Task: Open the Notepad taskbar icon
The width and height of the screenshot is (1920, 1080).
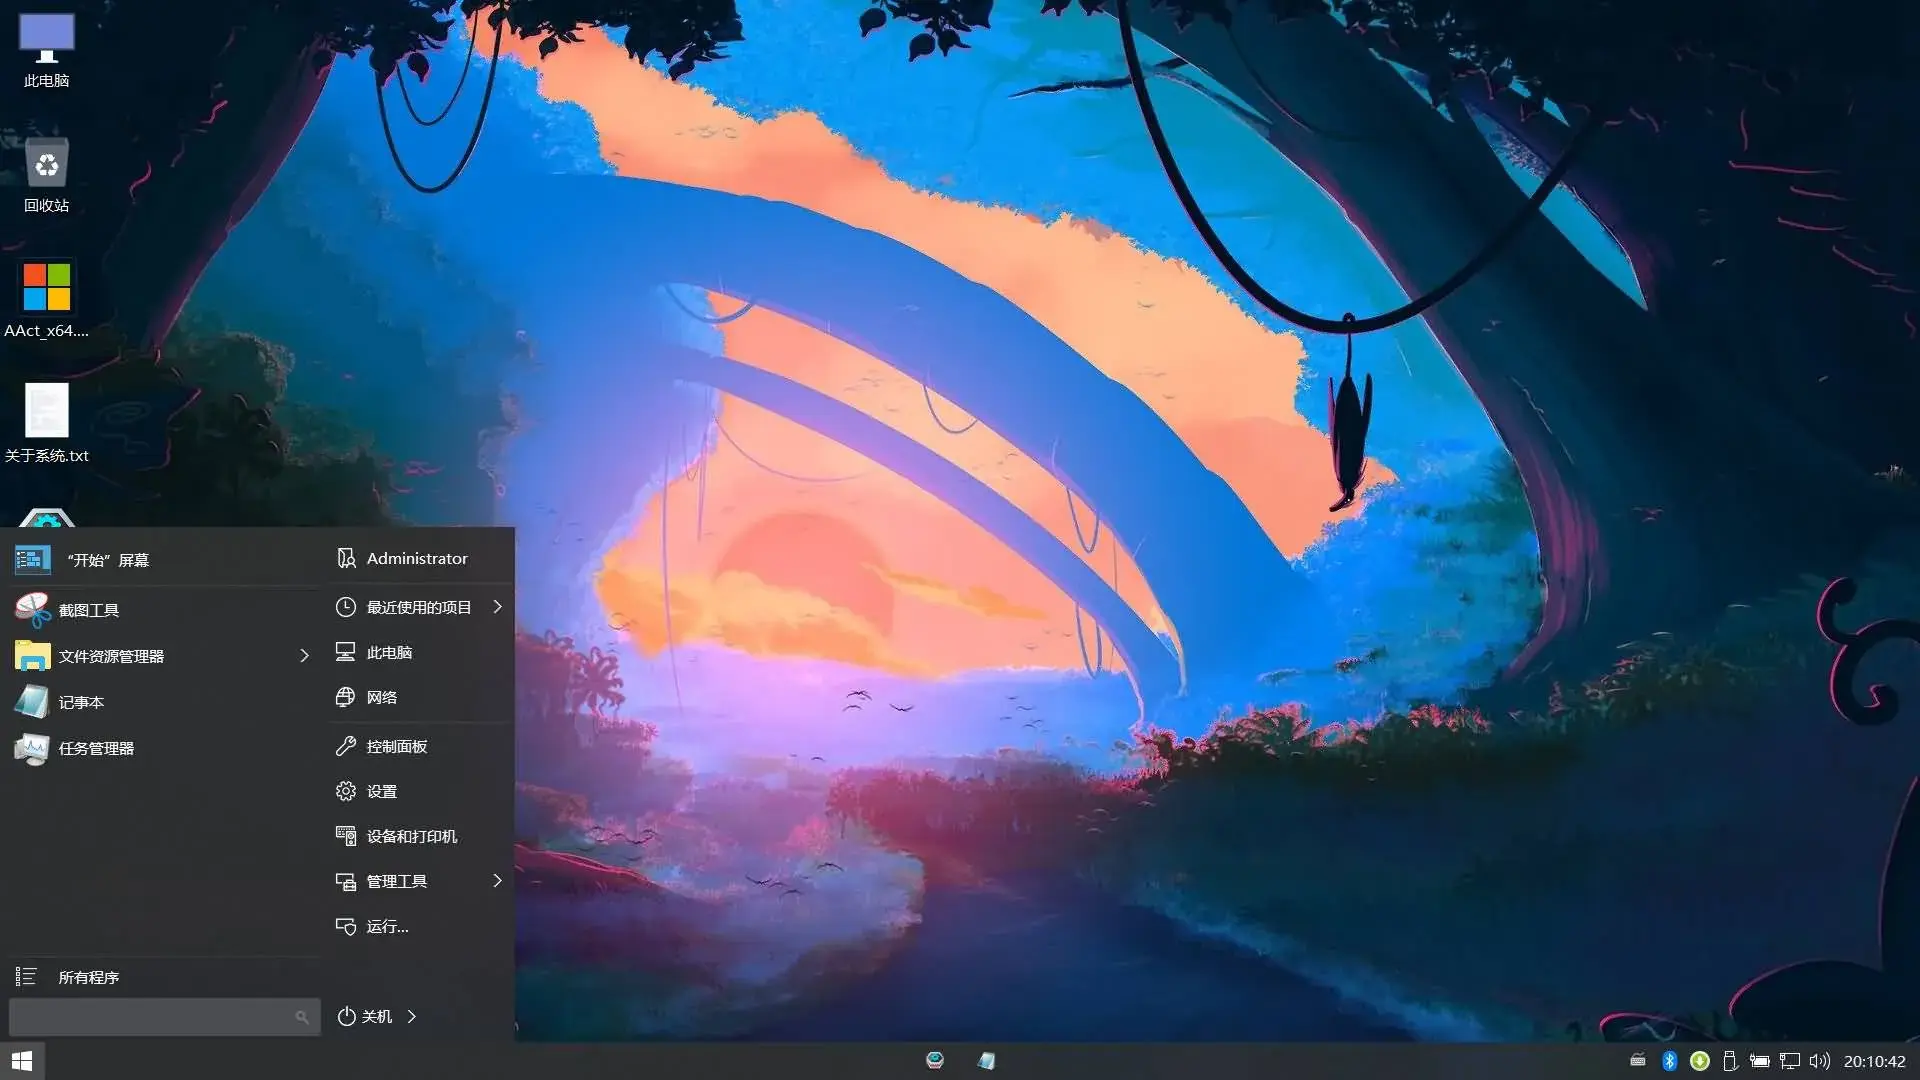Action: [x=986, y=1060]
